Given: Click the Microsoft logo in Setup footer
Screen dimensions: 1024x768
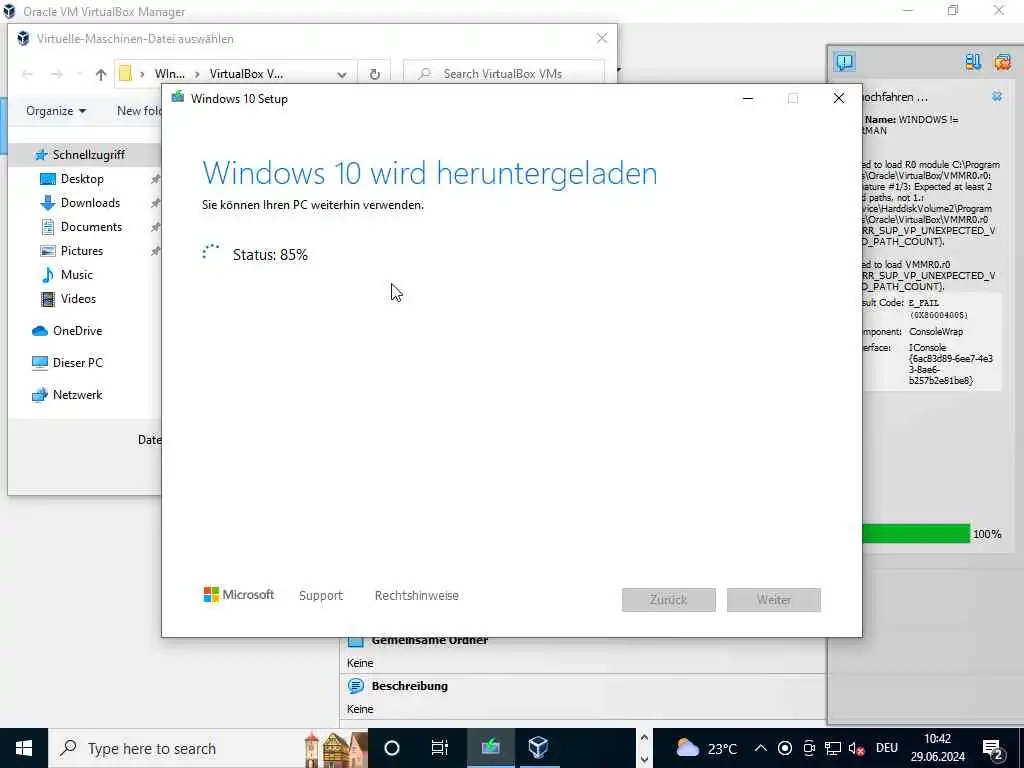Looking at the screenshot, I should point(239,594).
